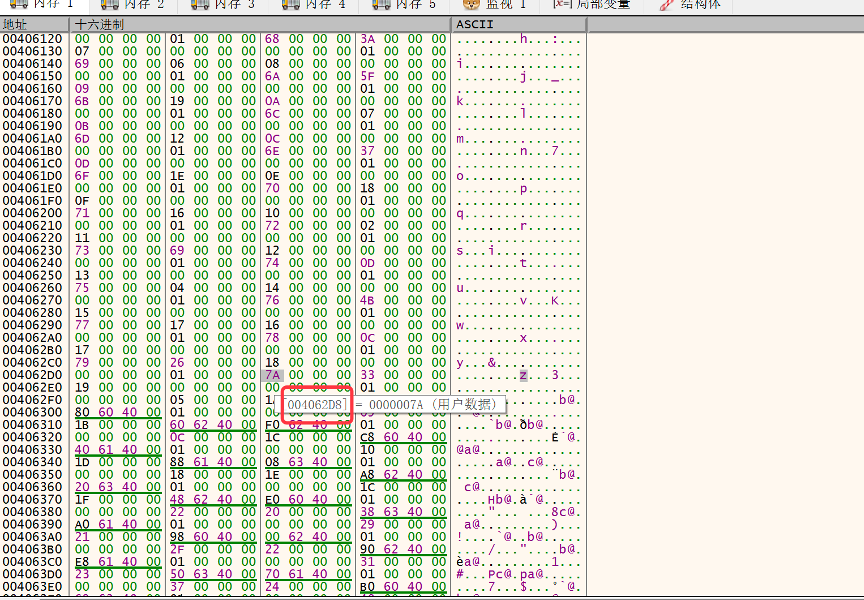Select the 内存 5 dump tab

[x=418, y=5]
